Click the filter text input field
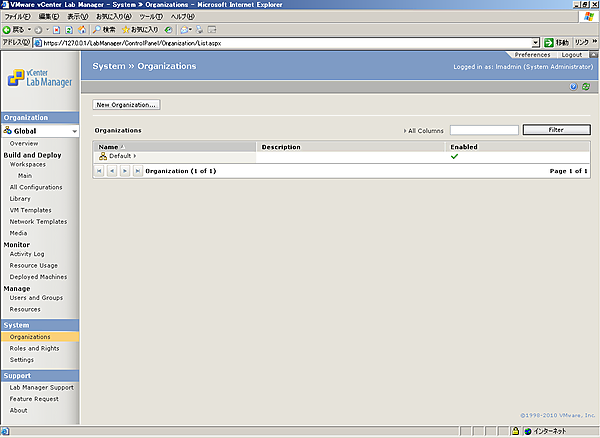Viewport: 600px width, 438px height. coord(484,130)
